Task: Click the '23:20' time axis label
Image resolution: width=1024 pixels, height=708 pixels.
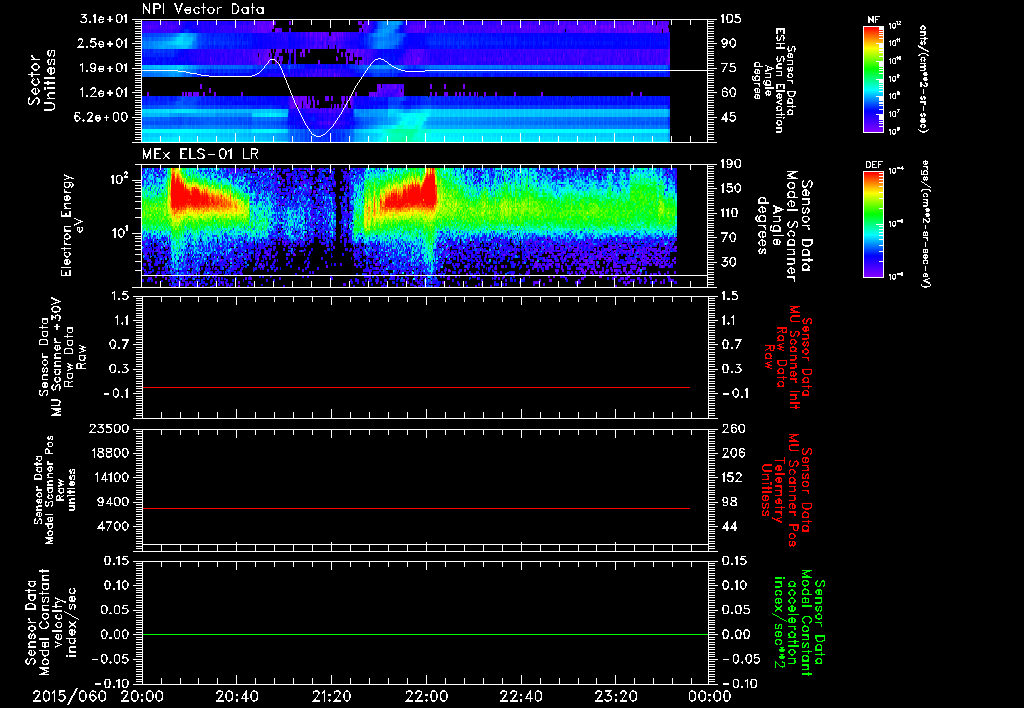Action: 615,696
